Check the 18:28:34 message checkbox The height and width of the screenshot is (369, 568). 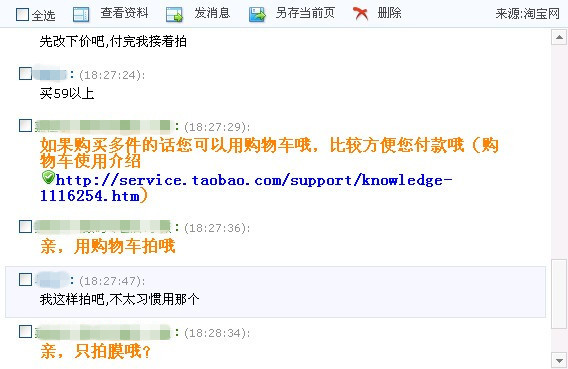pos(25,331)
